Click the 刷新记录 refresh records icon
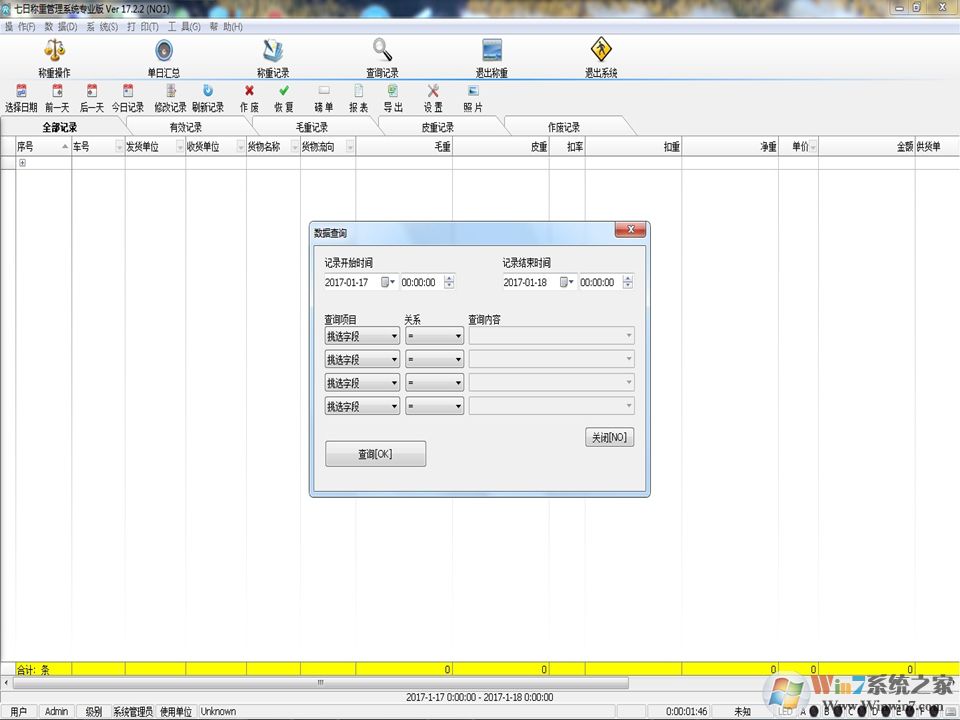Image resolution: width=960 pixels, height=720 pixels. pos(208,91)
